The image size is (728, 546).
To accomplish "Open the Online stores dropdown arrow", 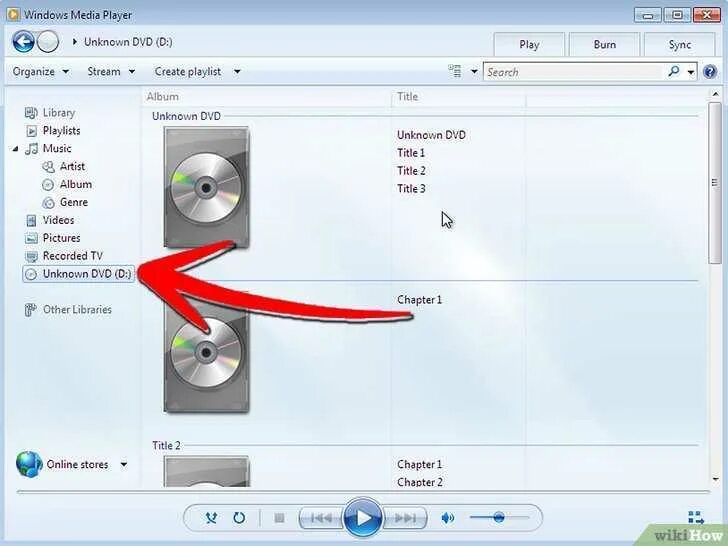I will tap(124, 464).
